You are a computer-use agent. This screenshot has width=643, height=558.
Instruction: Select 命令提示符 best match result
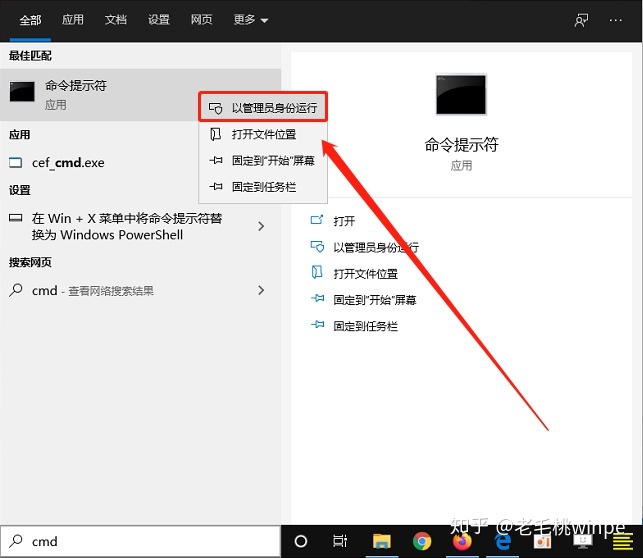point(140,95)
